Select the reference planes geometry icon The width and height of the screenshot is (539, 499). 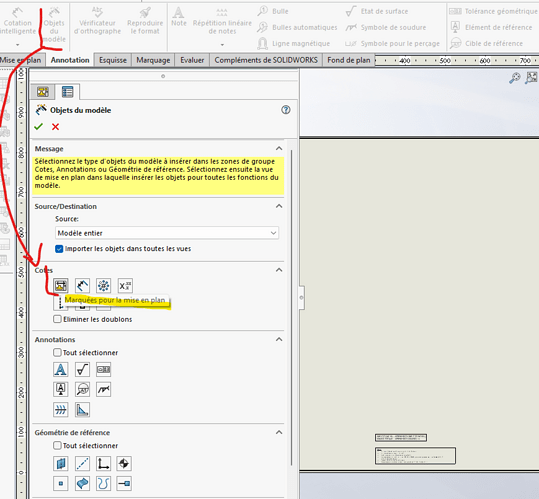tap(61, 464)
